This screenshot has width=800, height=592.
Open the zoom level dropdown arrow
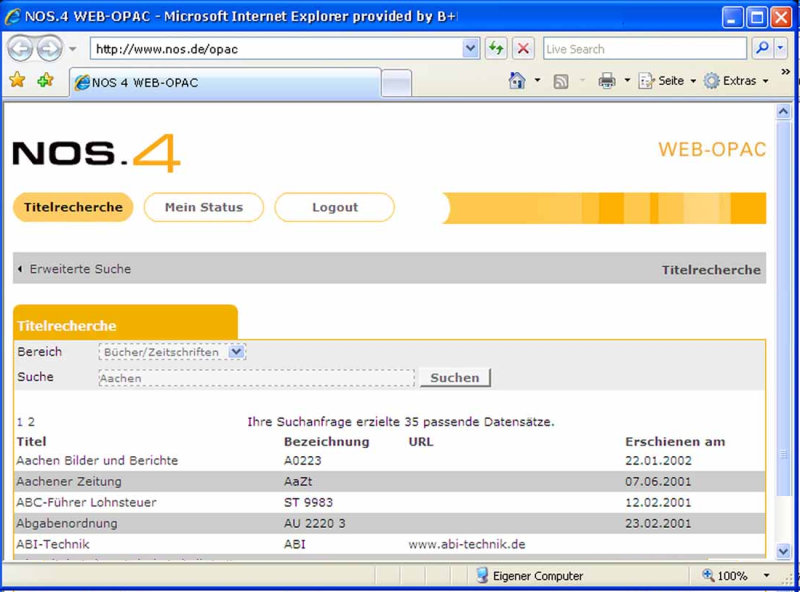[x=766, y=576]
